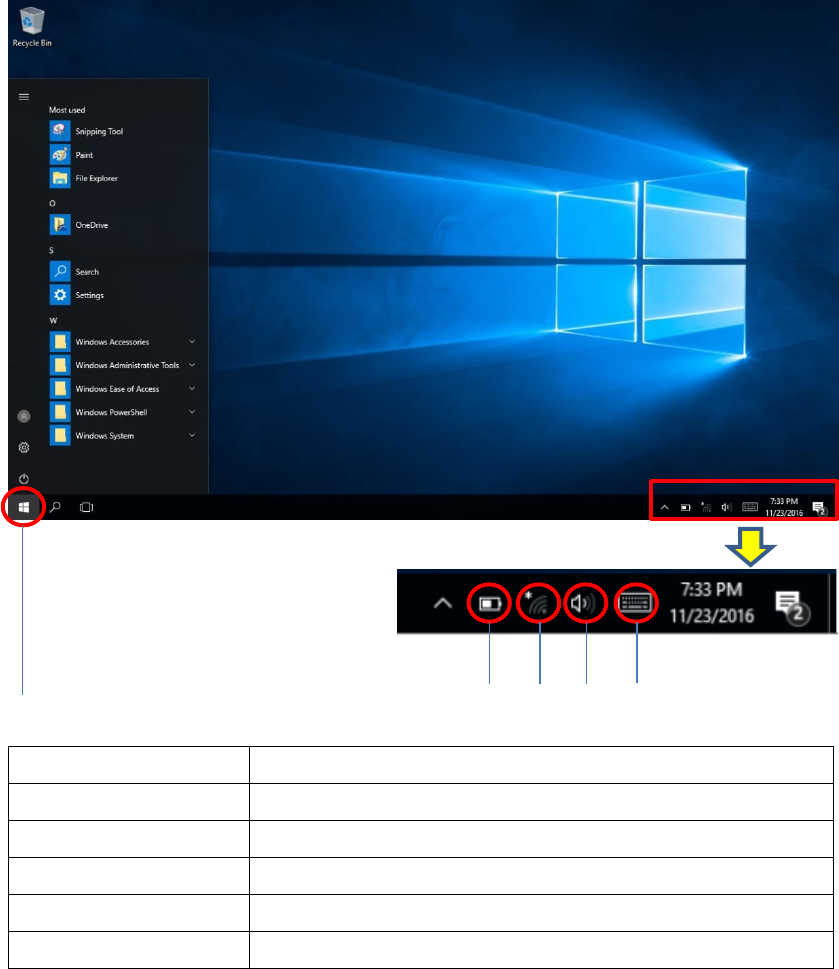Open Settings from the app list
The width and height of the screenshot is (839, 969).
77,295
